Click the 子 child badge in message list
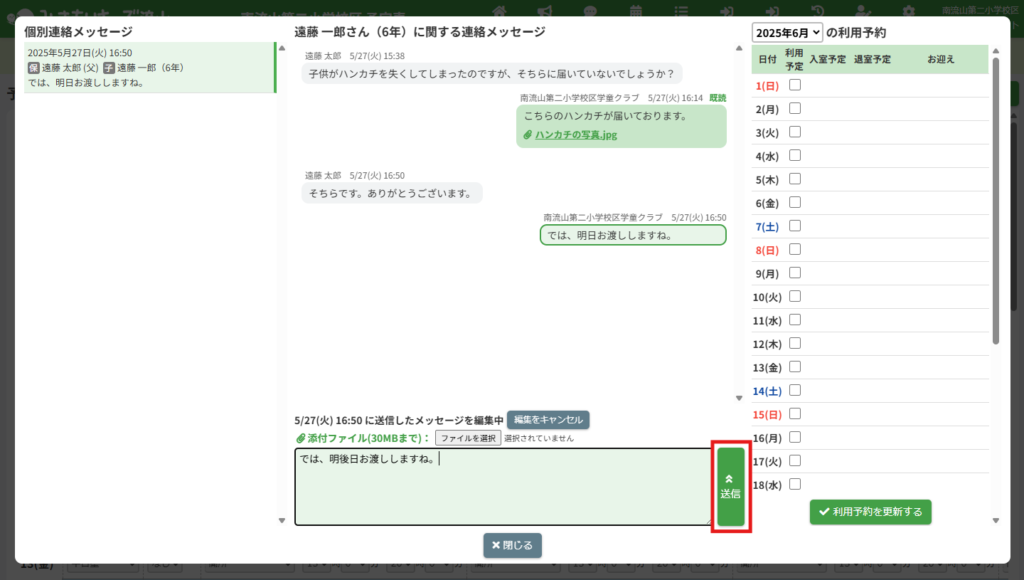This screenshot has width=1024, height=580. tap(109, 68)
